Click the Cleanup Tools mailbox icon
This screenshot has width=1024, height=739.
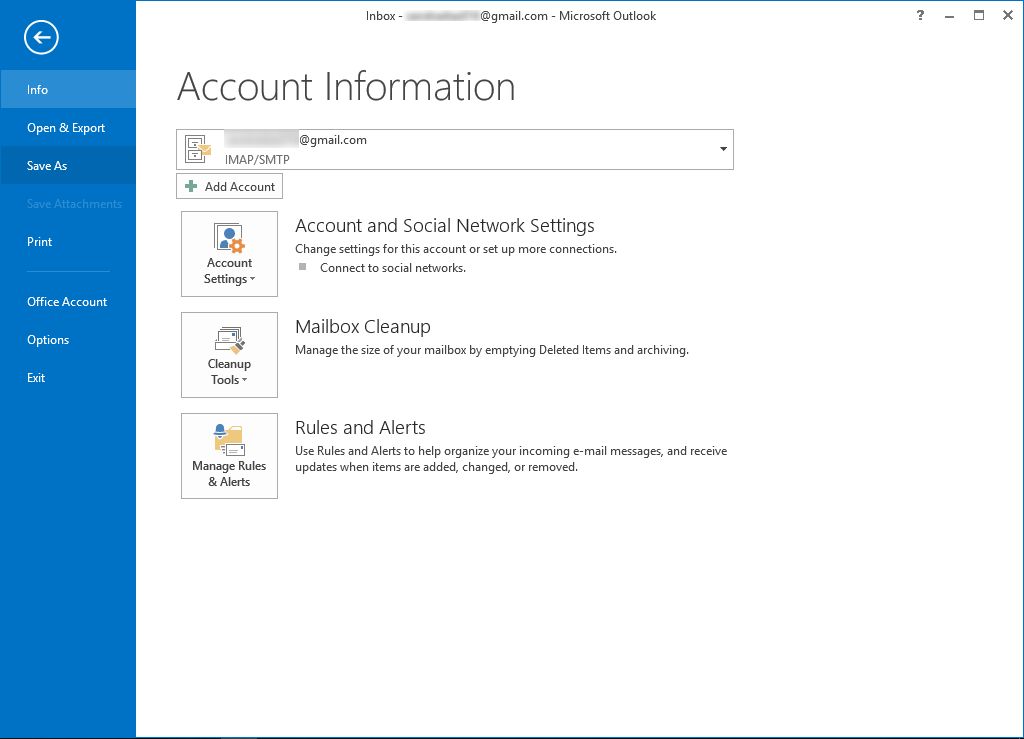tap(229, 341)
